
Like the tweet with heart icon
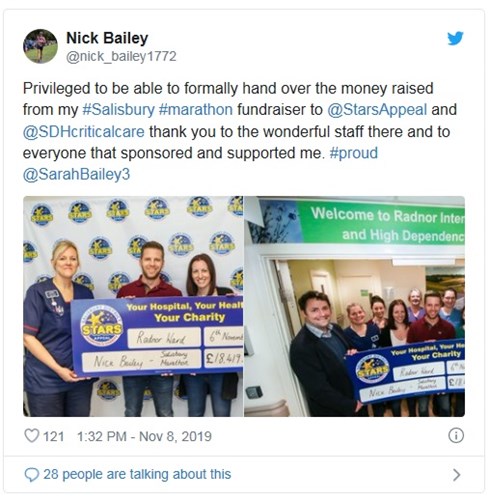click(x=32, y=436)
